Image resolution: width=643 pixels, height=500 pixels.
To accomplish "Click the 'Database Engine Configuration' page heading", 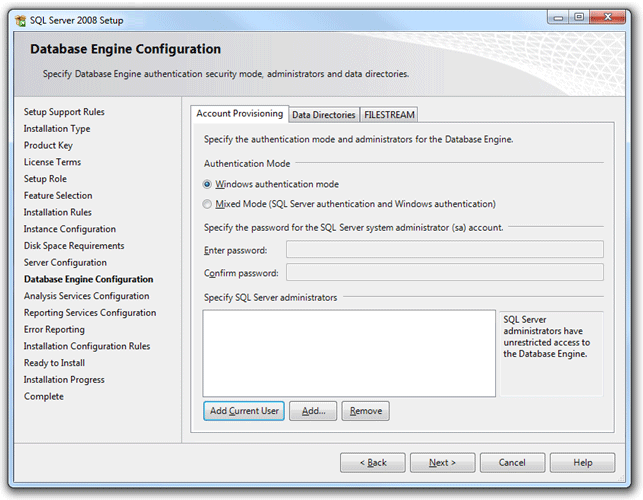I will (125, 49).
